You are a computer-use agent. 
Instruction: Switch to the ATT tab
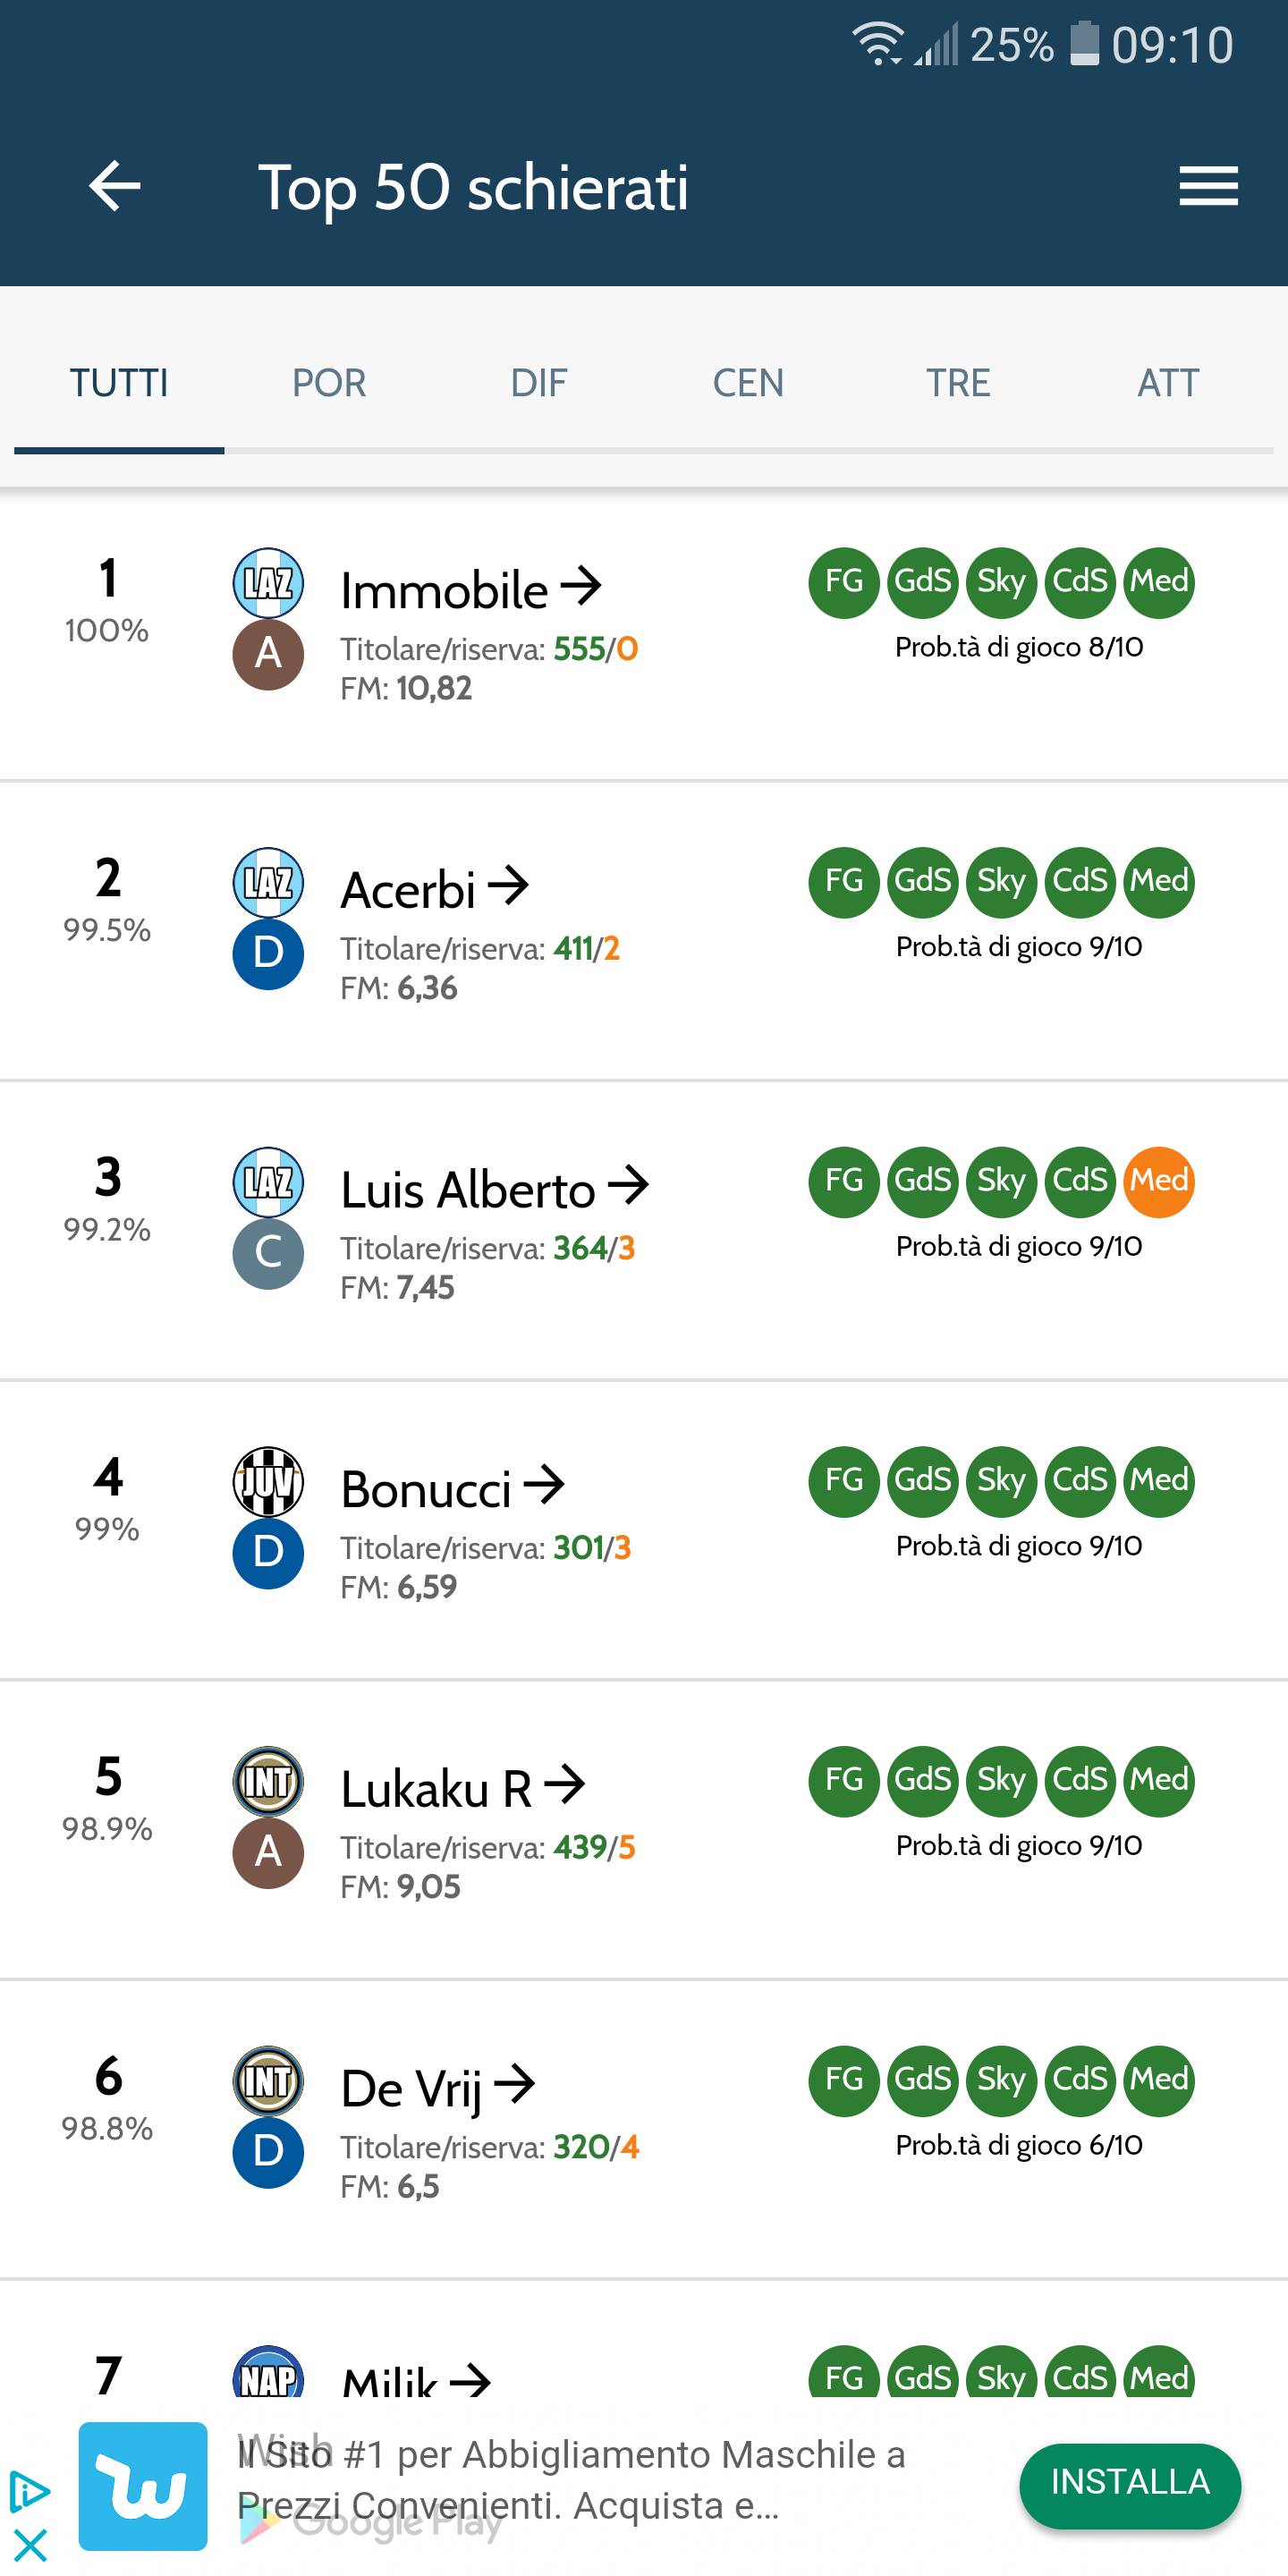[x=1167, y=383]
